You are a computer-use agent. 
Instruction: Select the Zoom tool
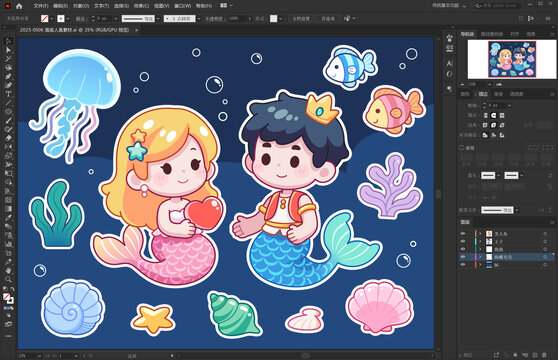[8, 279]
